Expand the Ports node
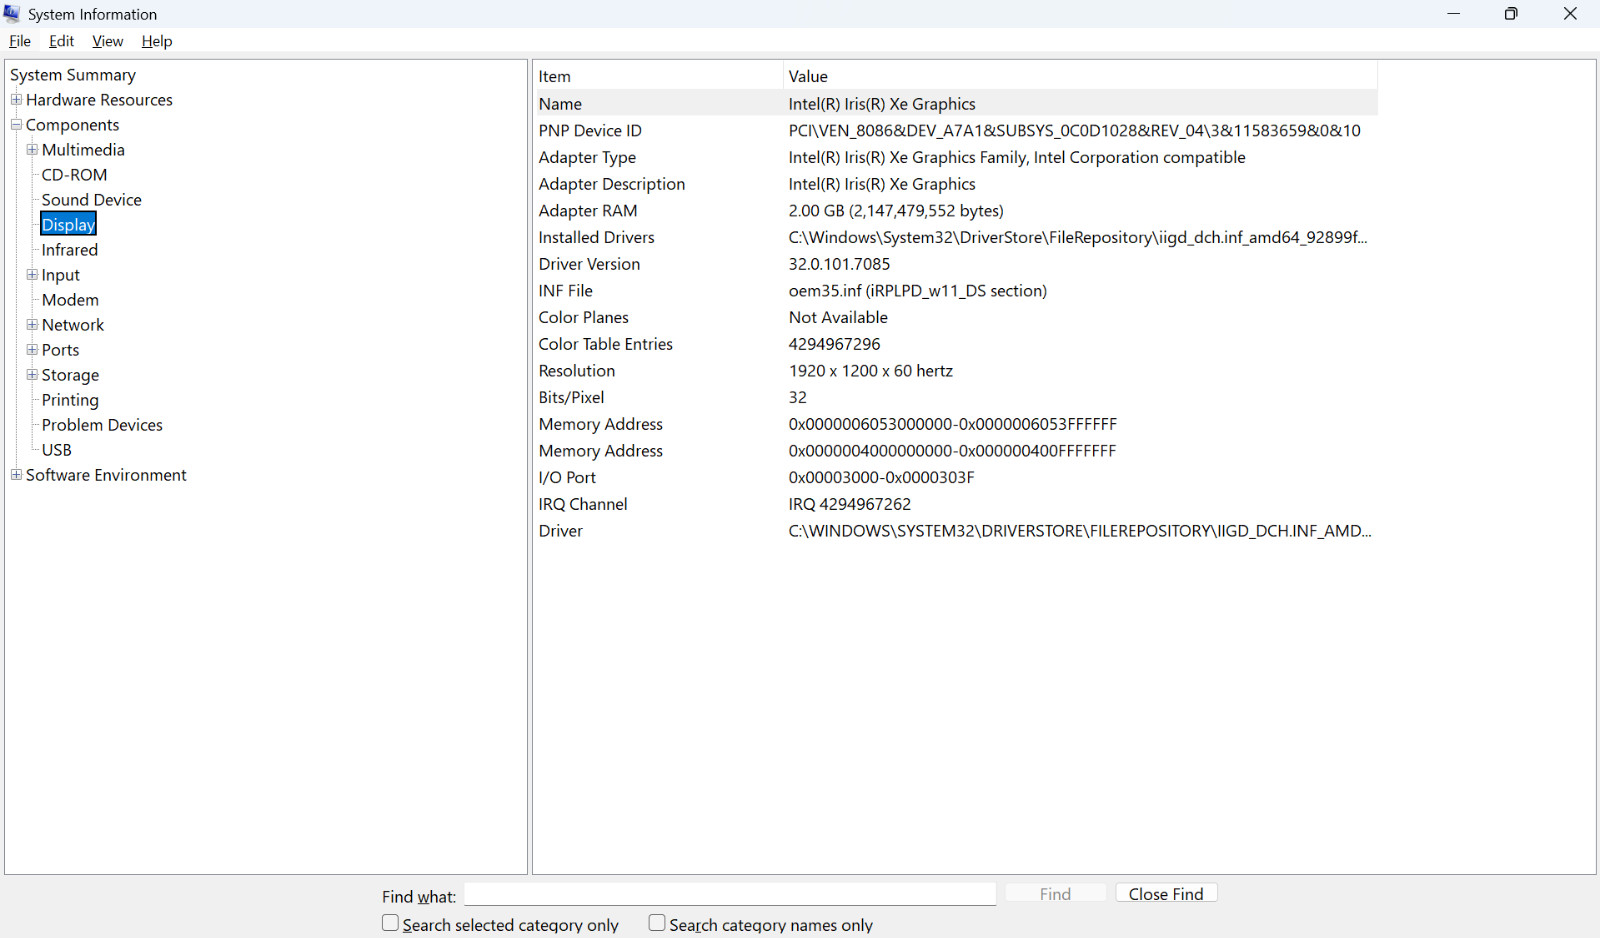The width and height of the screenshot is (1600, 938). tap(32, 349)
